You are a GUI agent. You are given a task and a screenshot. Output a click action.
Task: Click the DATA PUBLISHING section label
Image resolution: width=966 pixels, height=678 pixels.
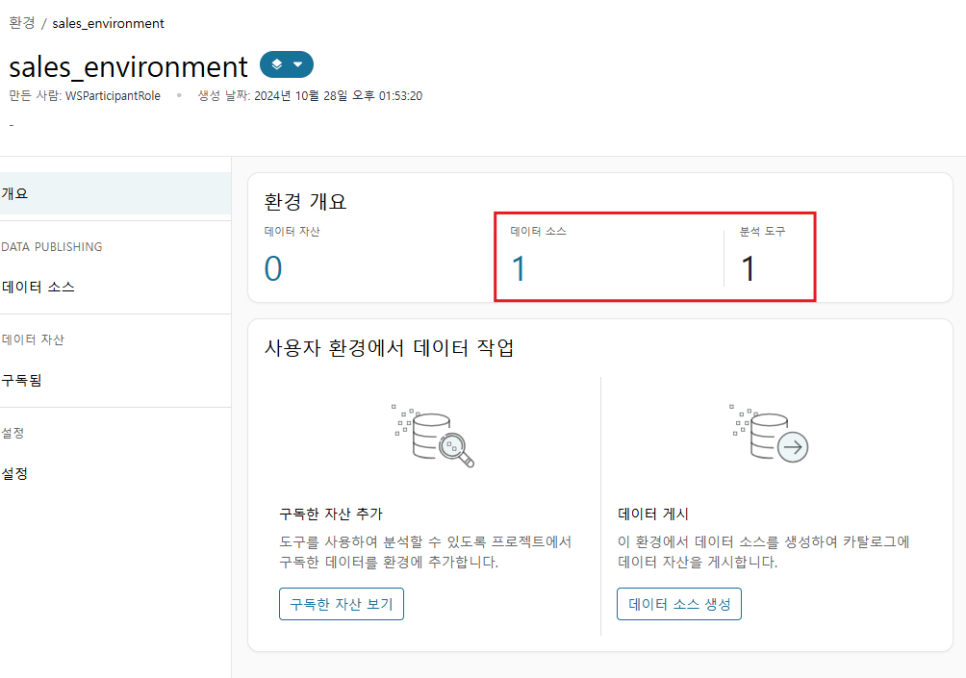[x=52, y=247]
